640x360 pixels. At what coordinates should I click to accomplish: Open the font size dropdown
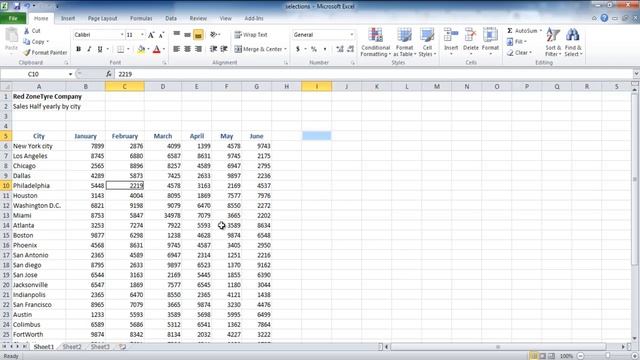[142, 35]
